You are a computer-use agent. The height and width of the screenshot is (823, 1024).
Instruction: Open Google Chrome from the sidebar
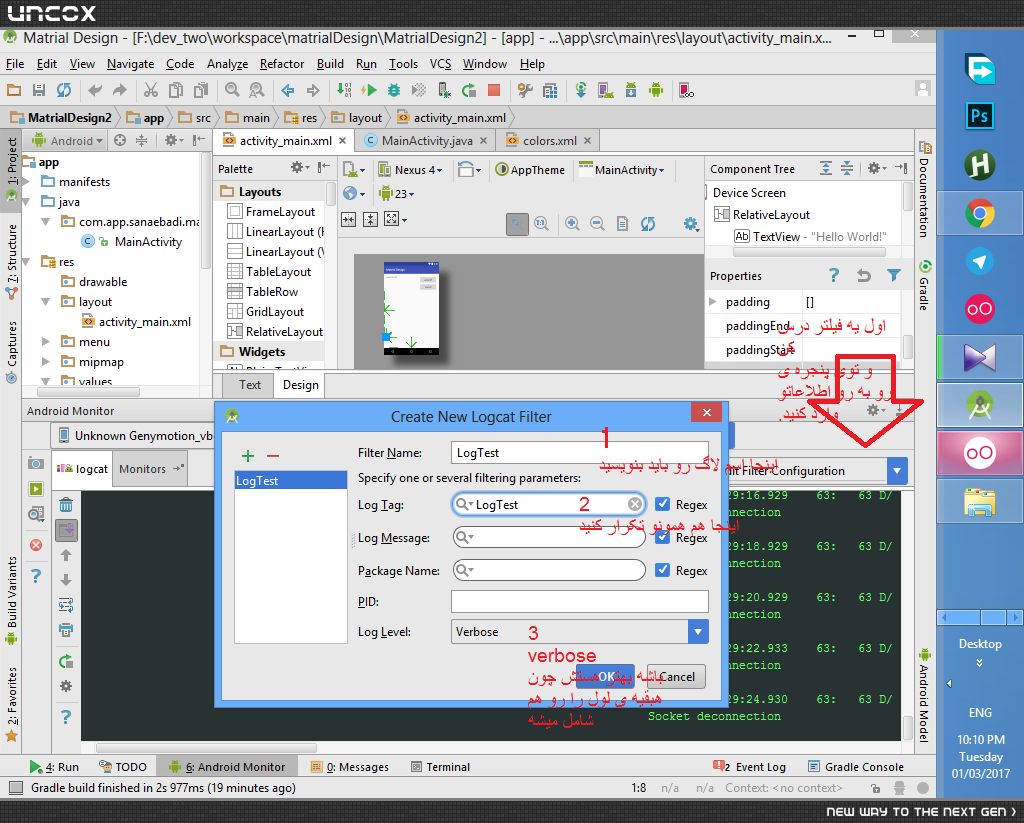tap(980, 213)
